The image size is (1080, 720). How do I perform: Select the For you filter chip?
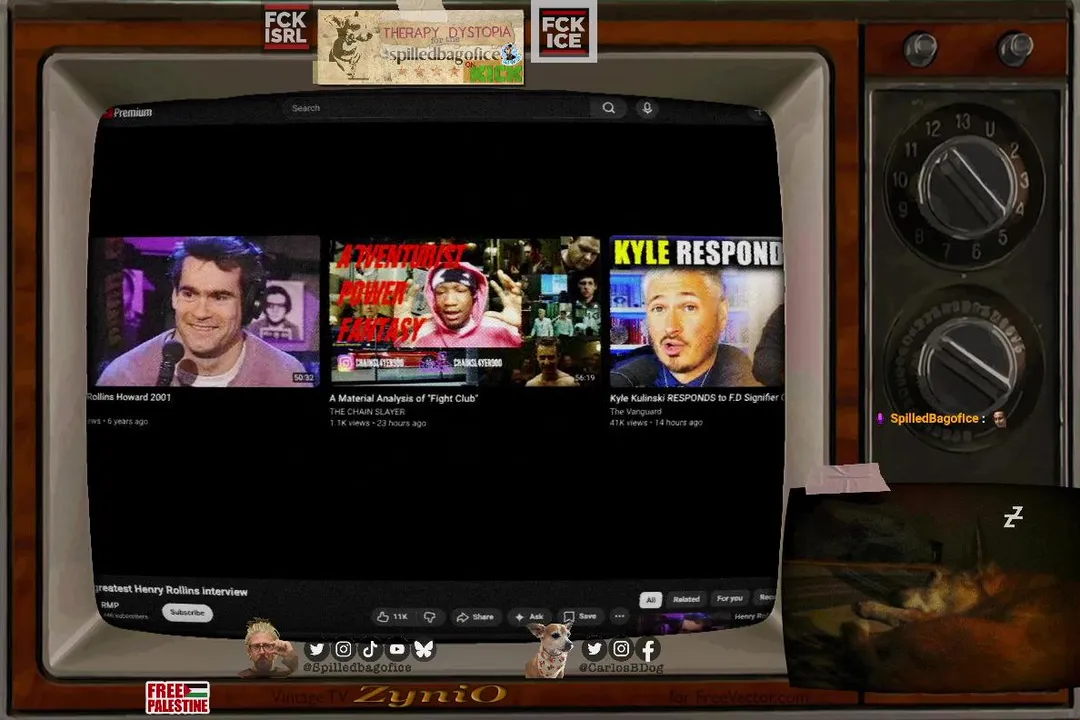pos(729,598)
